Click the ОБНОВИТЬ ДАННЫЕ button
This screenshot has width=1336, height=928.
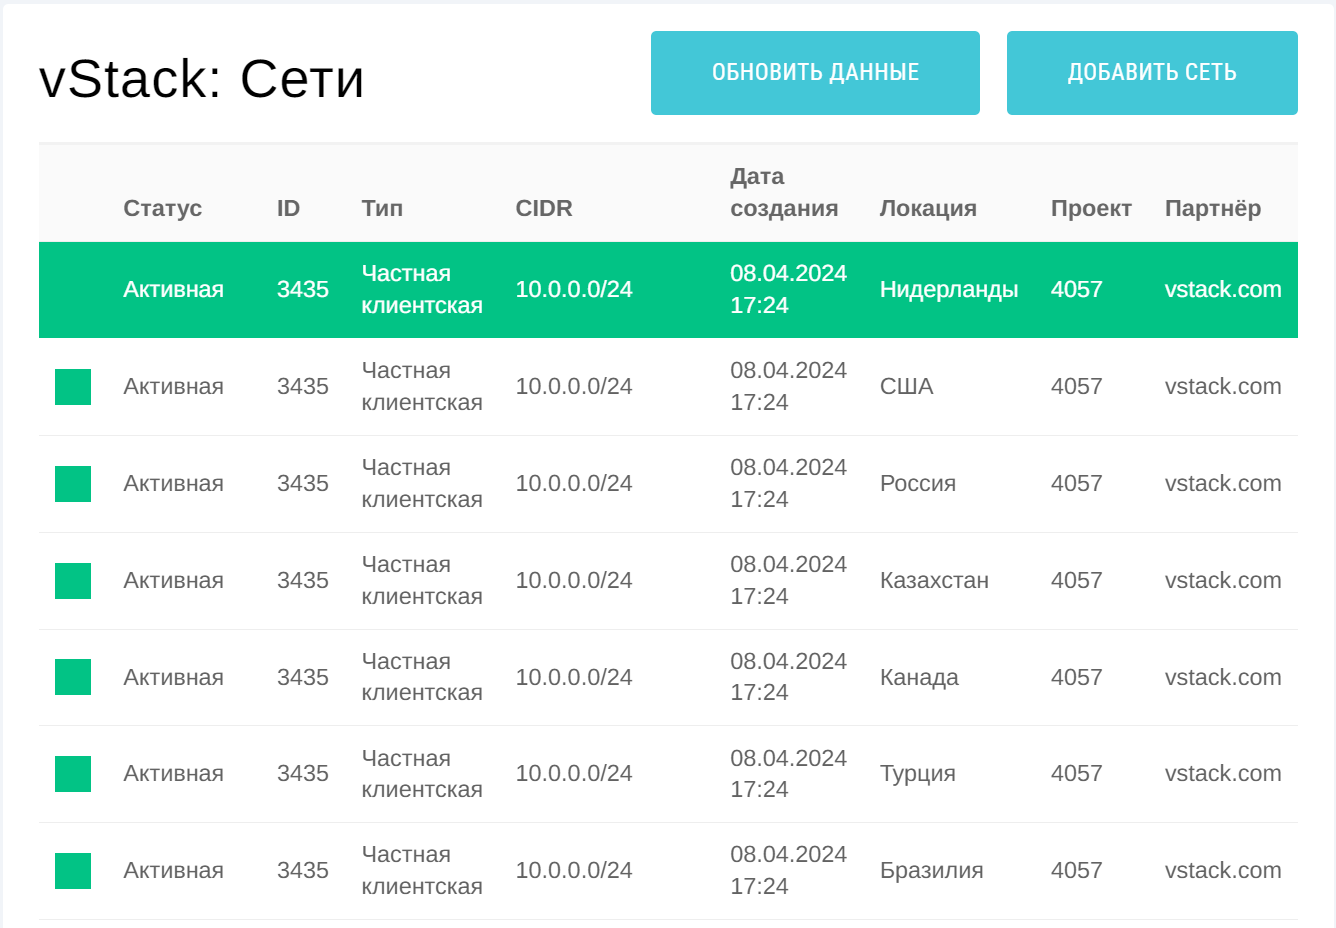tap(815, 73)
